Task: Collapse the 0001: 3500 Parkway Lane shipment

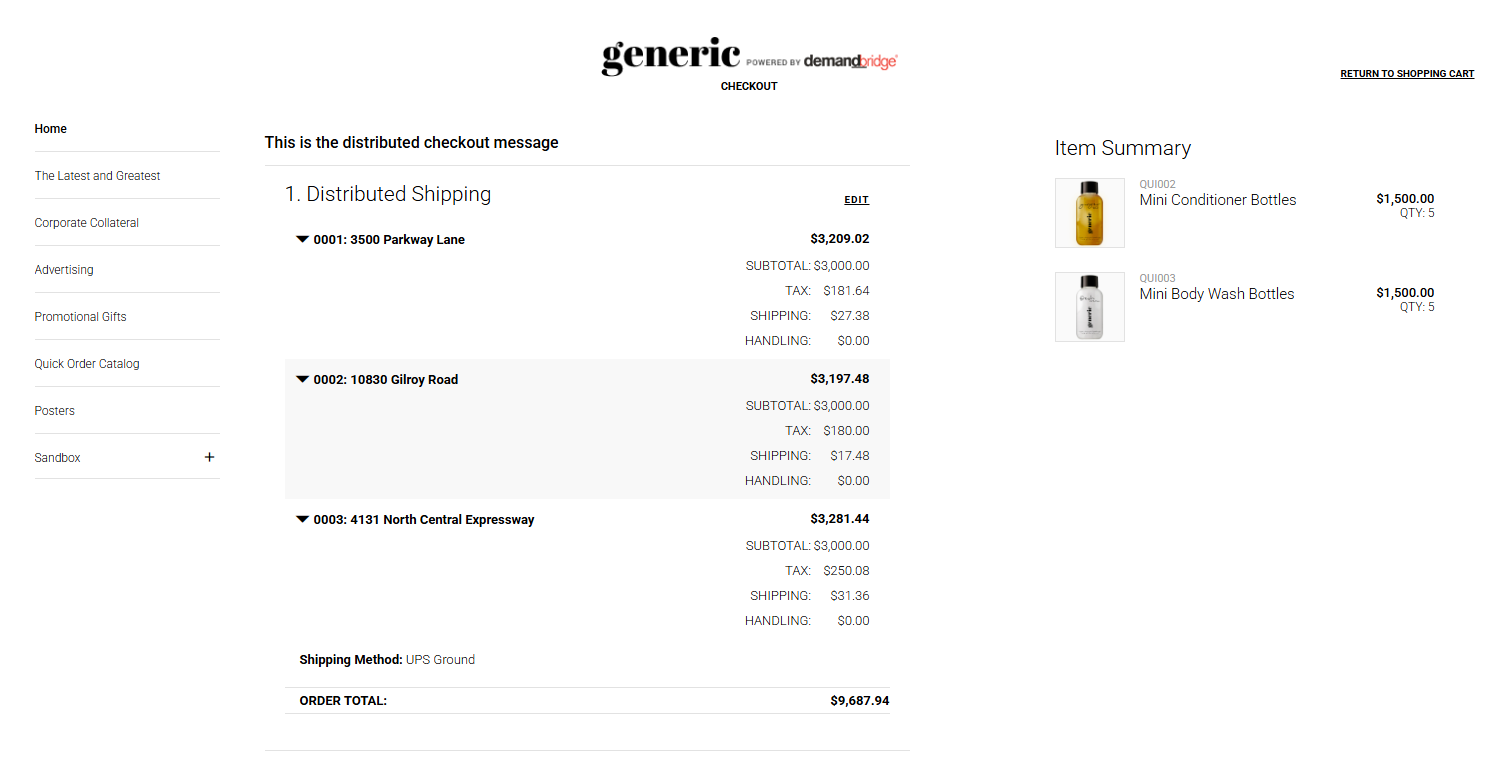Action: [x=302, y=240]
